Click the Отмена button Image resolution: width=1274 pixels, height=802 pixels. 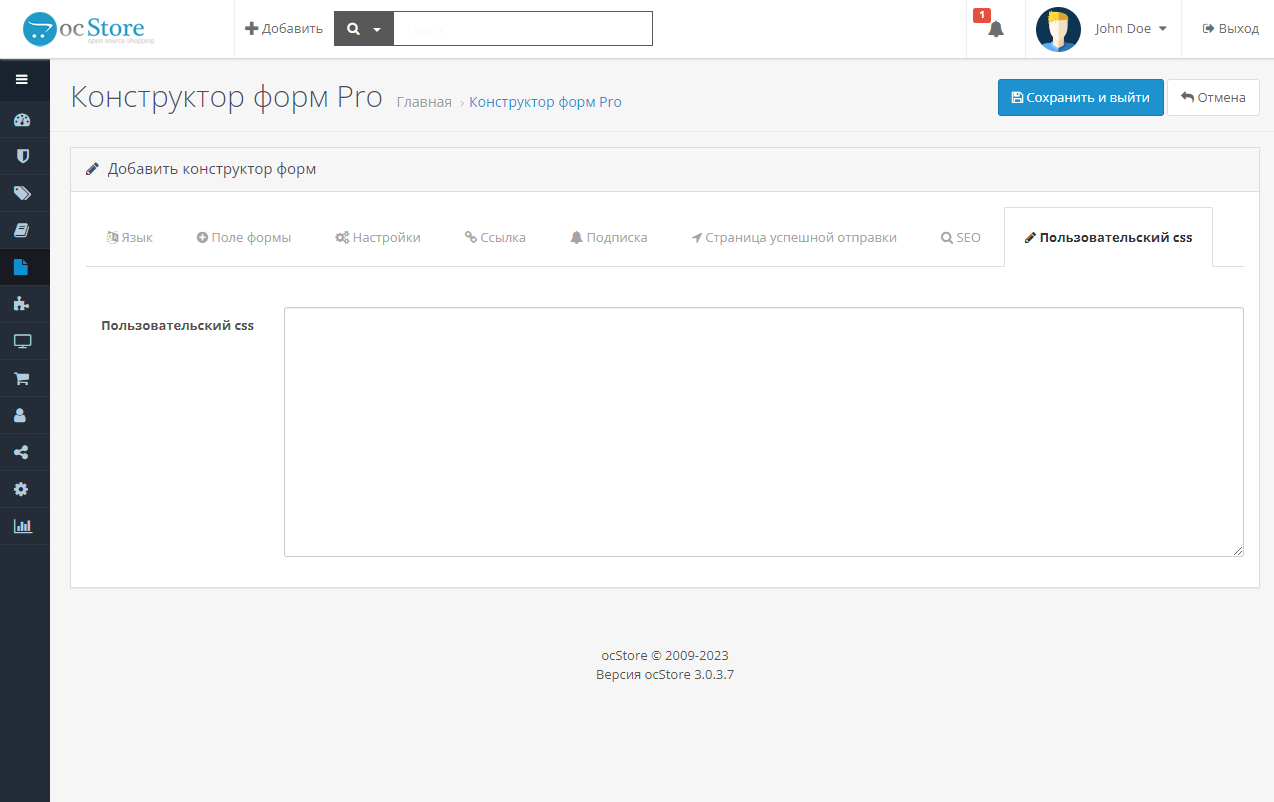tap(1213, 98)
